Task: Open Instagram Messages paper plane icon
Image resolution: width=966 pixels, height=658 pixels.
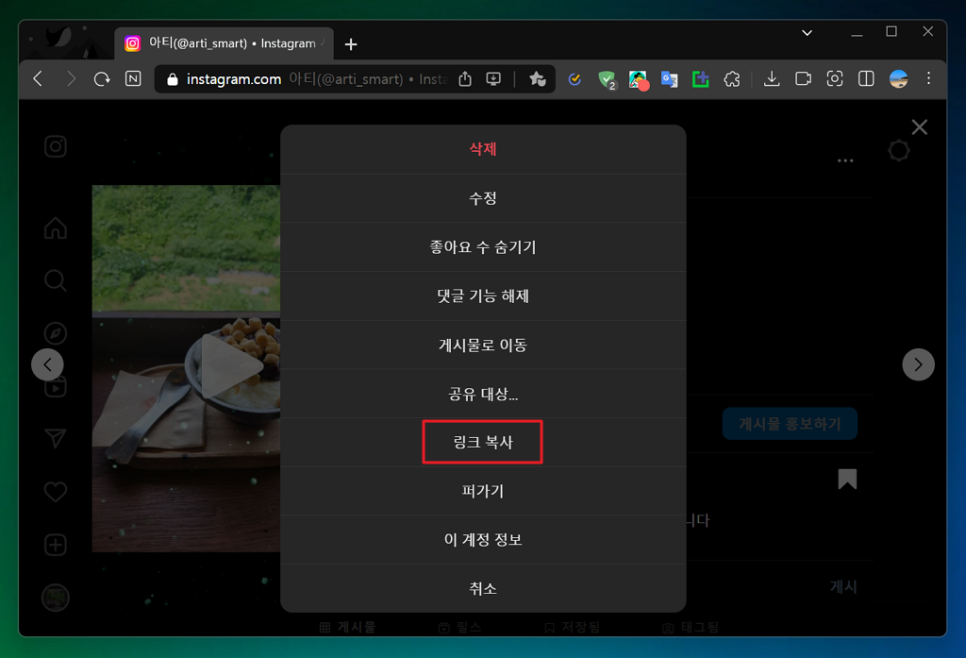Action: pos(55,439)
